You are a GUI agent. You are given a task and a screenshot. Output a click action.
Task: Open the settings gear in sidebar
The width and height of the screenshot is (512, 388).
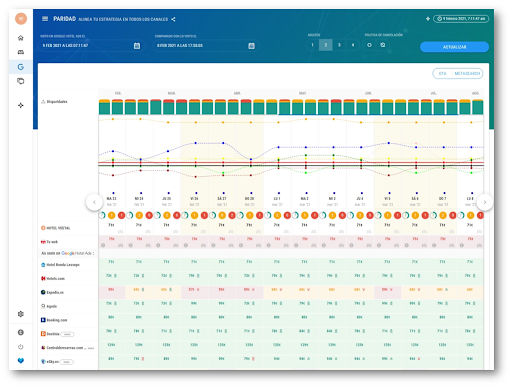click(x=21, y=314)
